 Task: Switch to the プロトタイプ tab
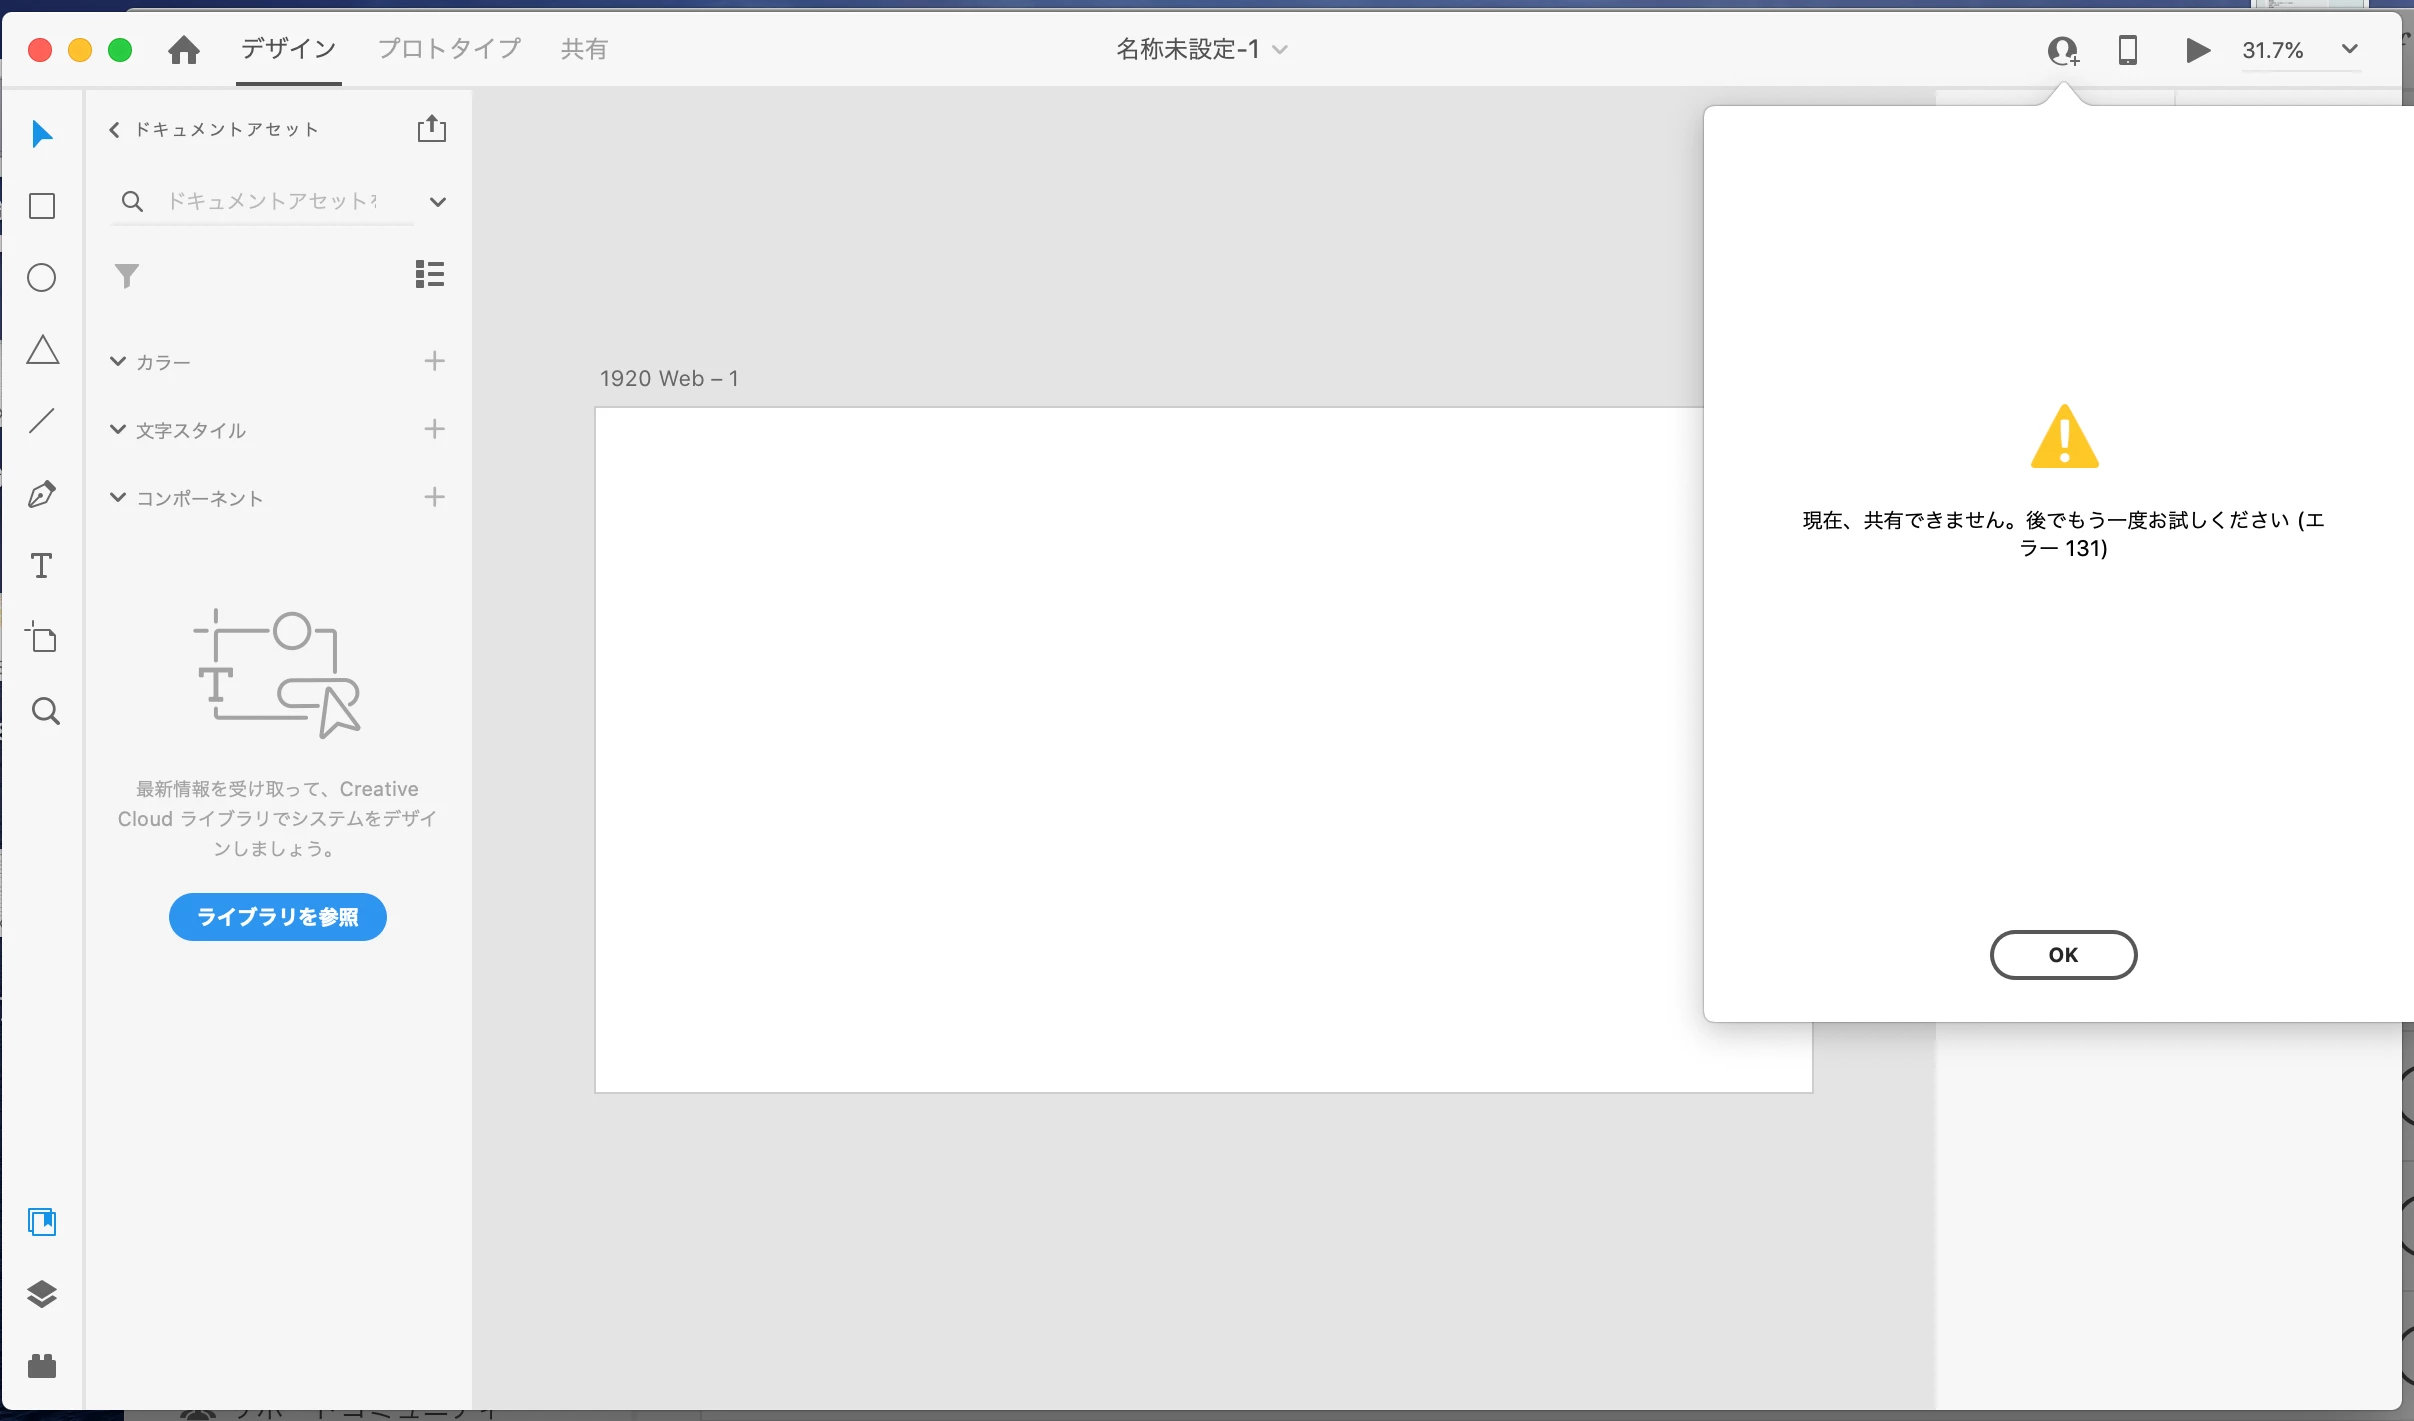point(449,49)
